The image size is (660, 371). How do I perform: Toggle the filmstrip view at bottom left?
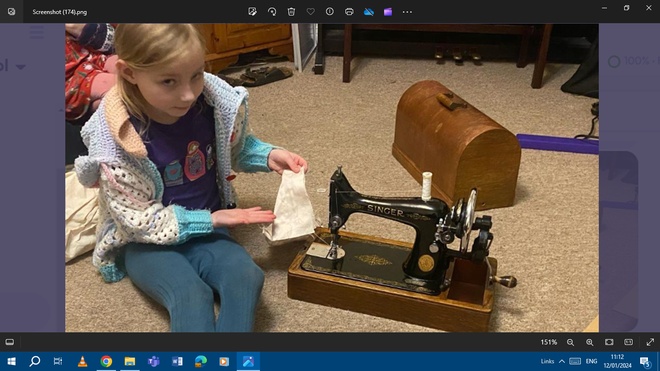[10, 342]
